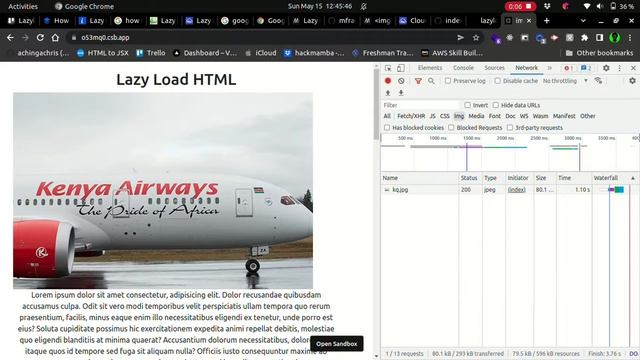This screenshot has width=640, height=360.
Task: Open the AWS Skill Builder bookmark
Action: tap(452, 53)
